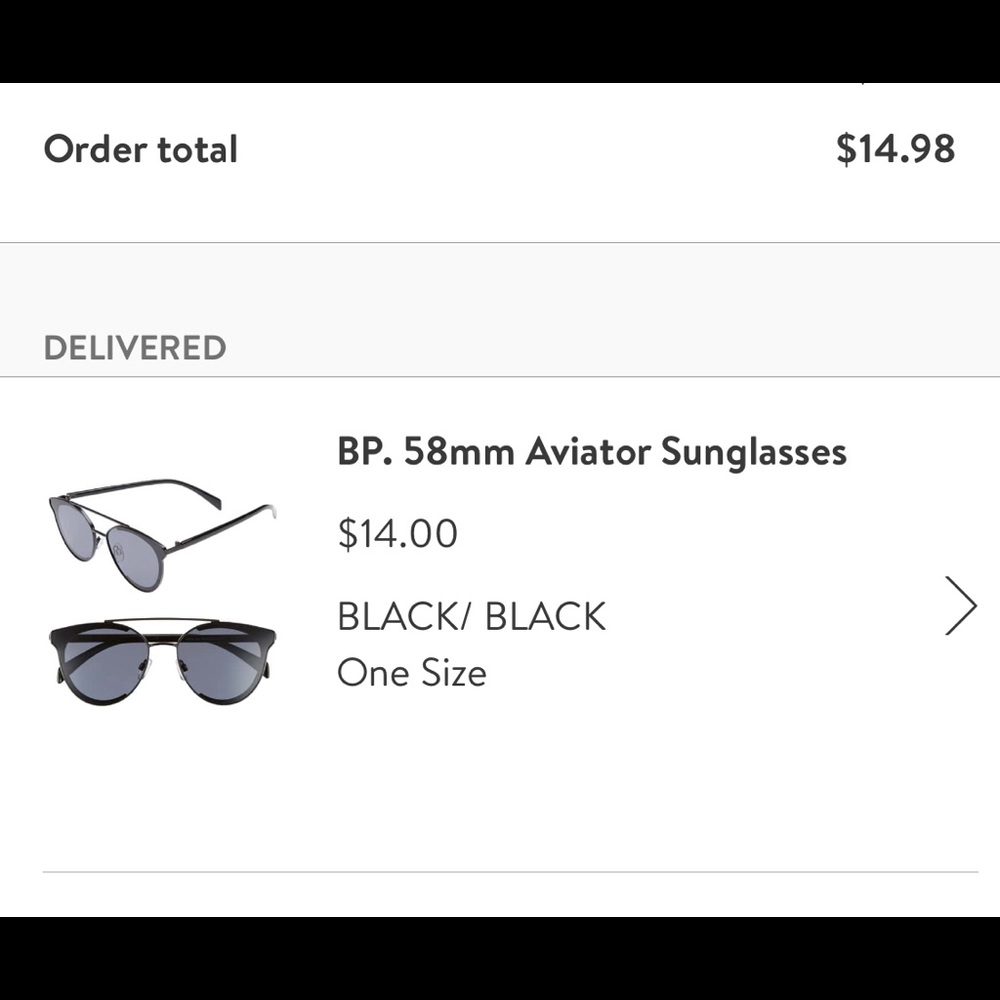The height and width of the screenshot is (1000, 1000).
Task: Select the One Size text
Action: click(412, 672)
